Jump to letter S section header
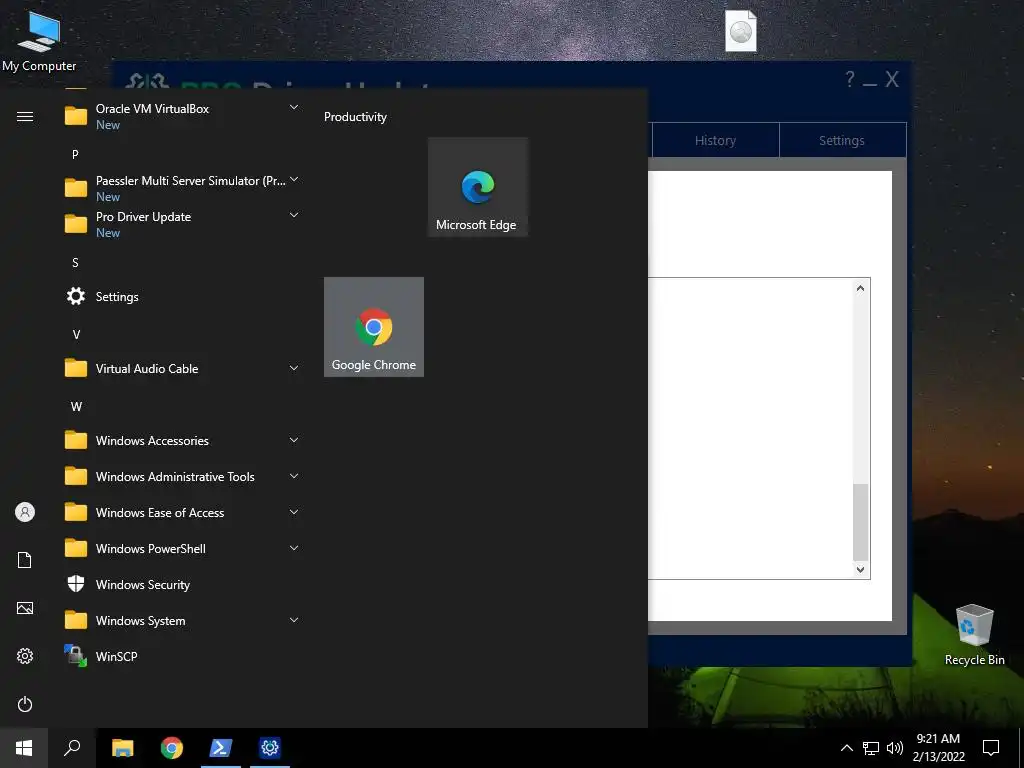This screenshot has width=1024, height=768. [75, 263]
